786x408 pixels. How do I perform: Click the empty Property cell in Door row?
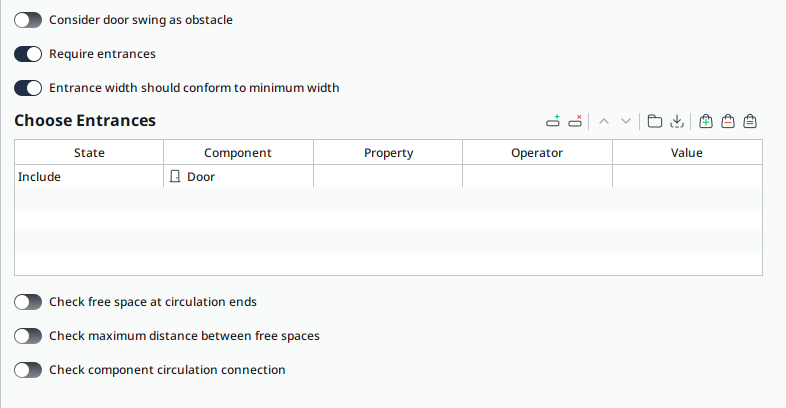(x=388, y=177)
